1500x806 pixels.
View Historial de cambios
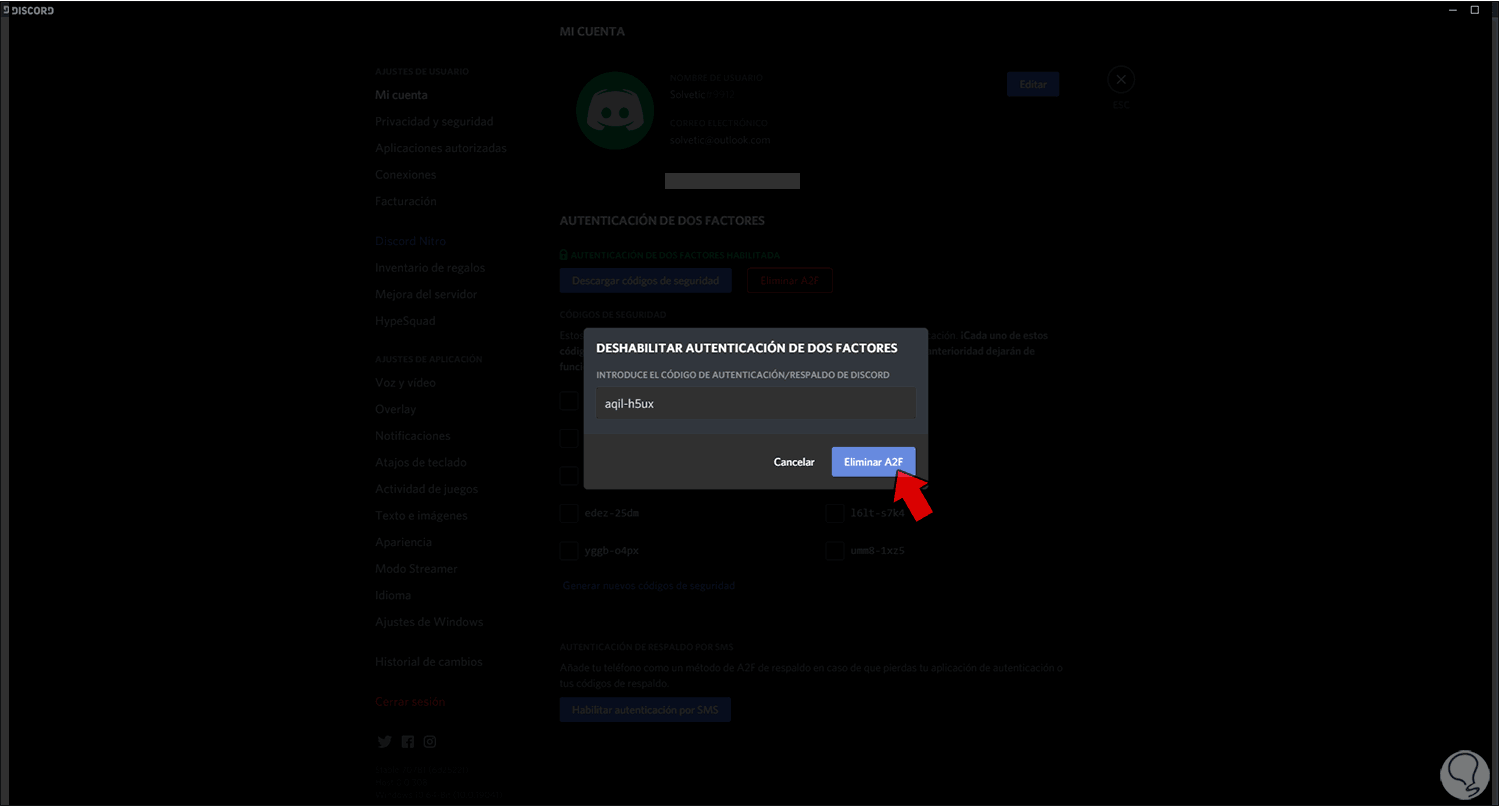(429, 662)
